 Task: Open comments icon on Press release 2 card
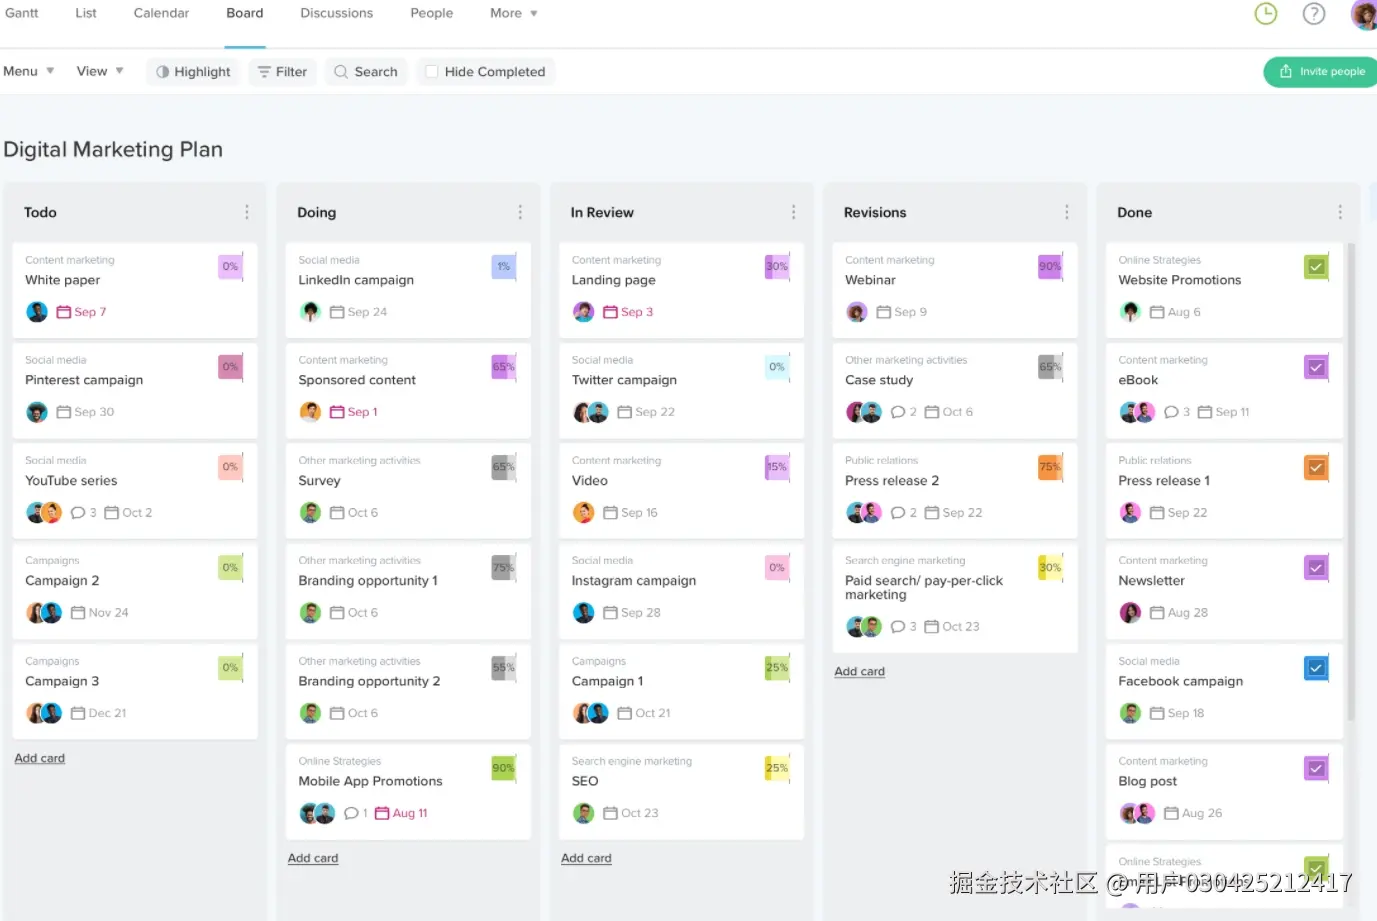click(898, 513)
